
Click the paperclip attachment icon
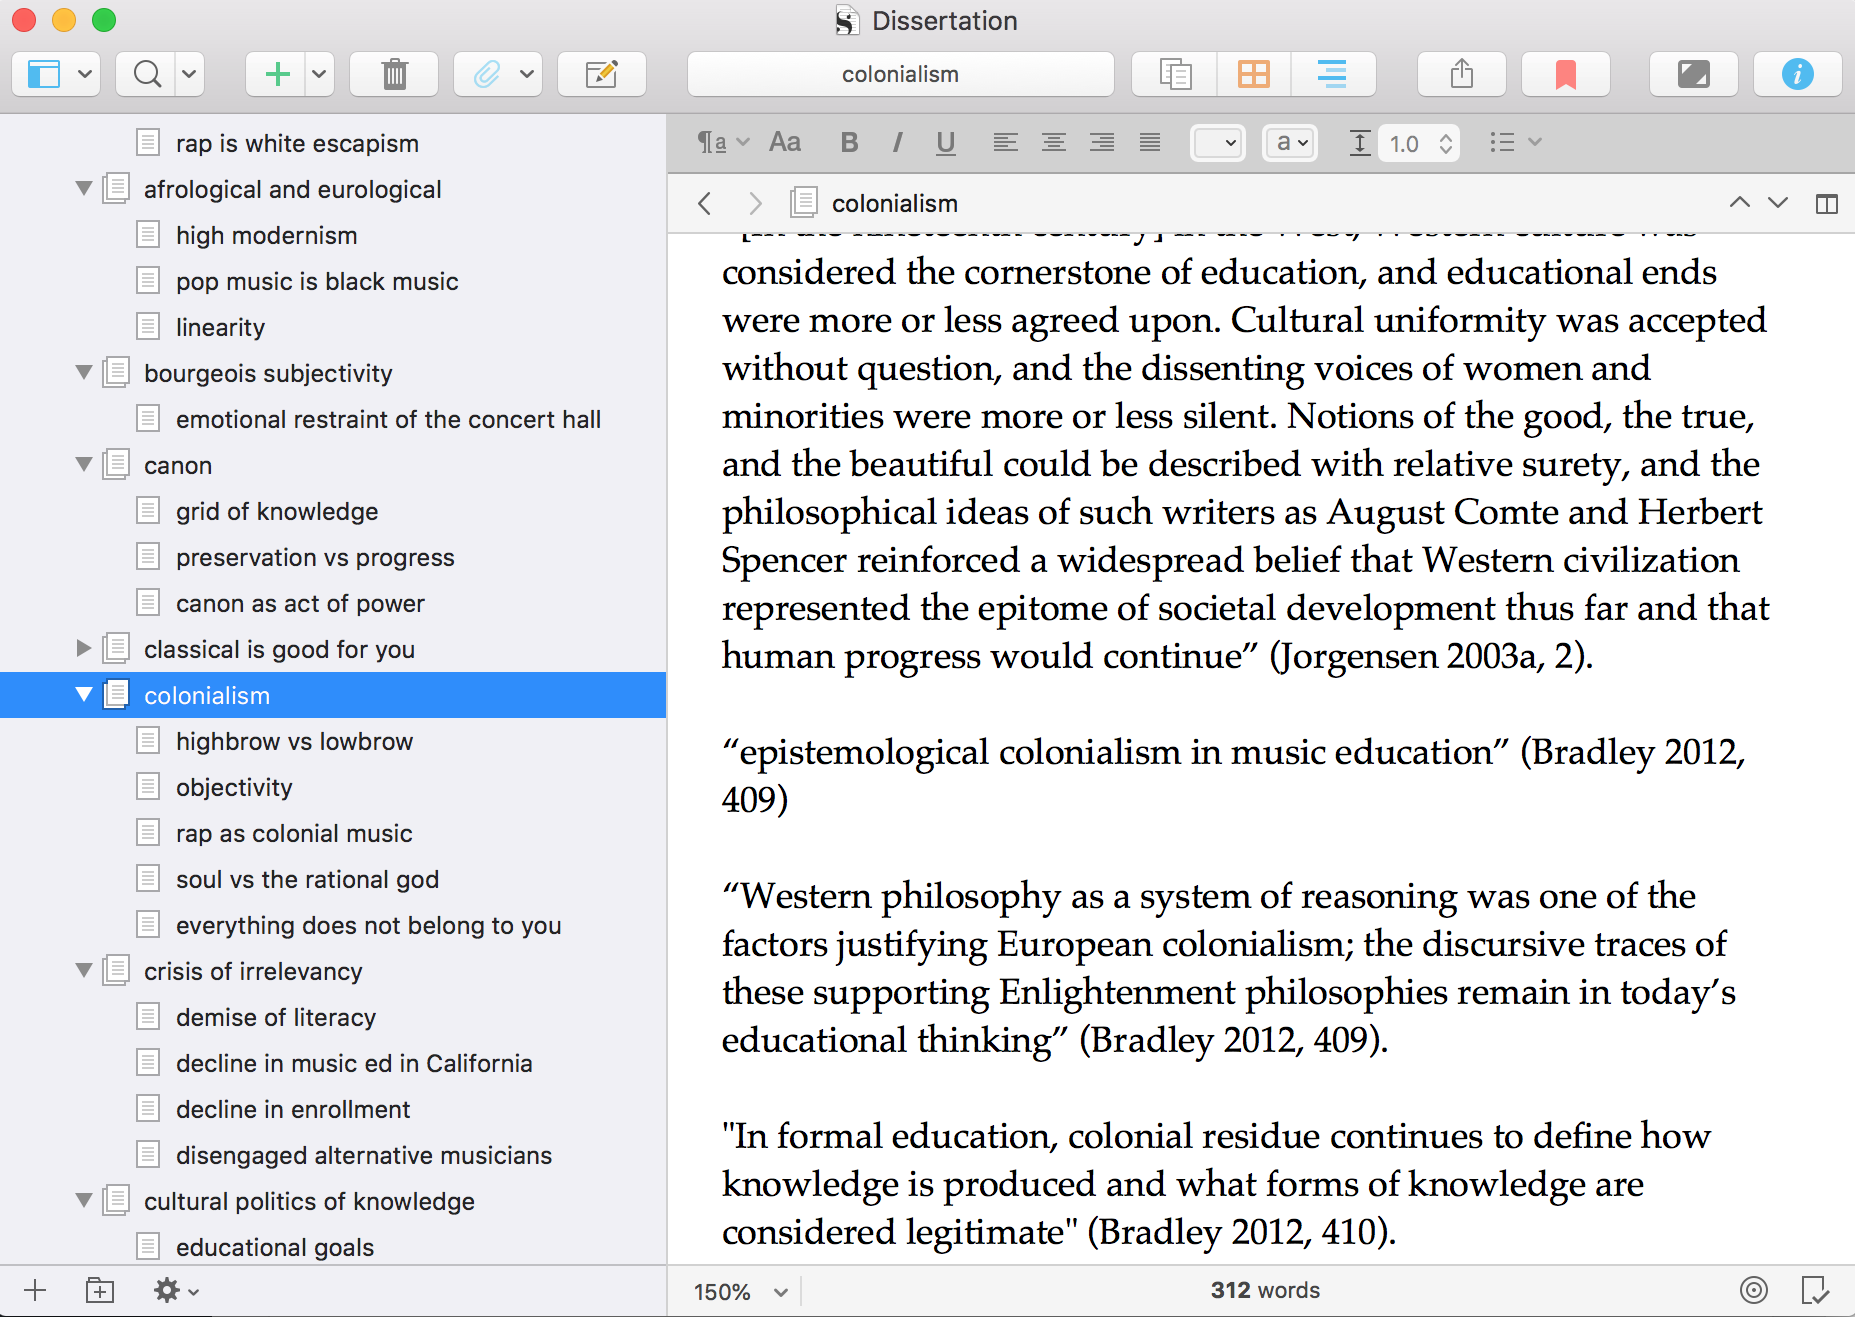tap(486, 74)
